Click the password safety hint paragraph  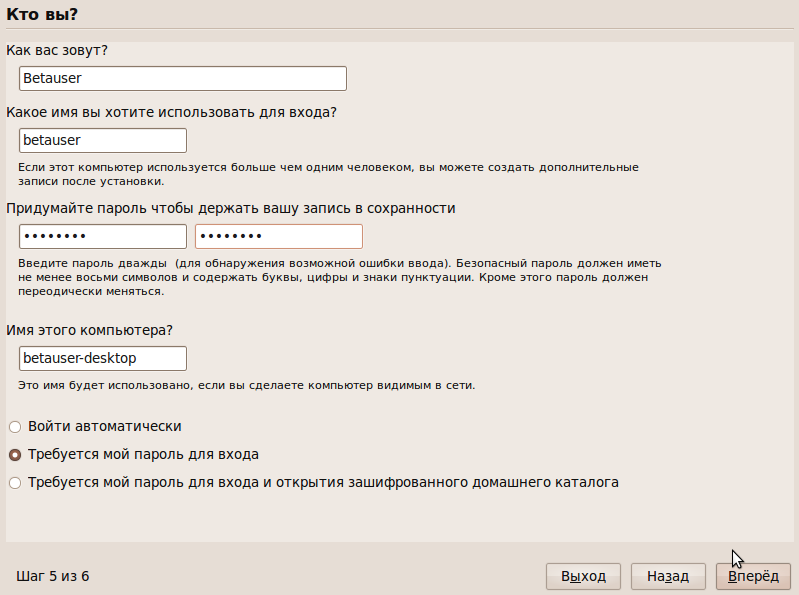[339, 277]
